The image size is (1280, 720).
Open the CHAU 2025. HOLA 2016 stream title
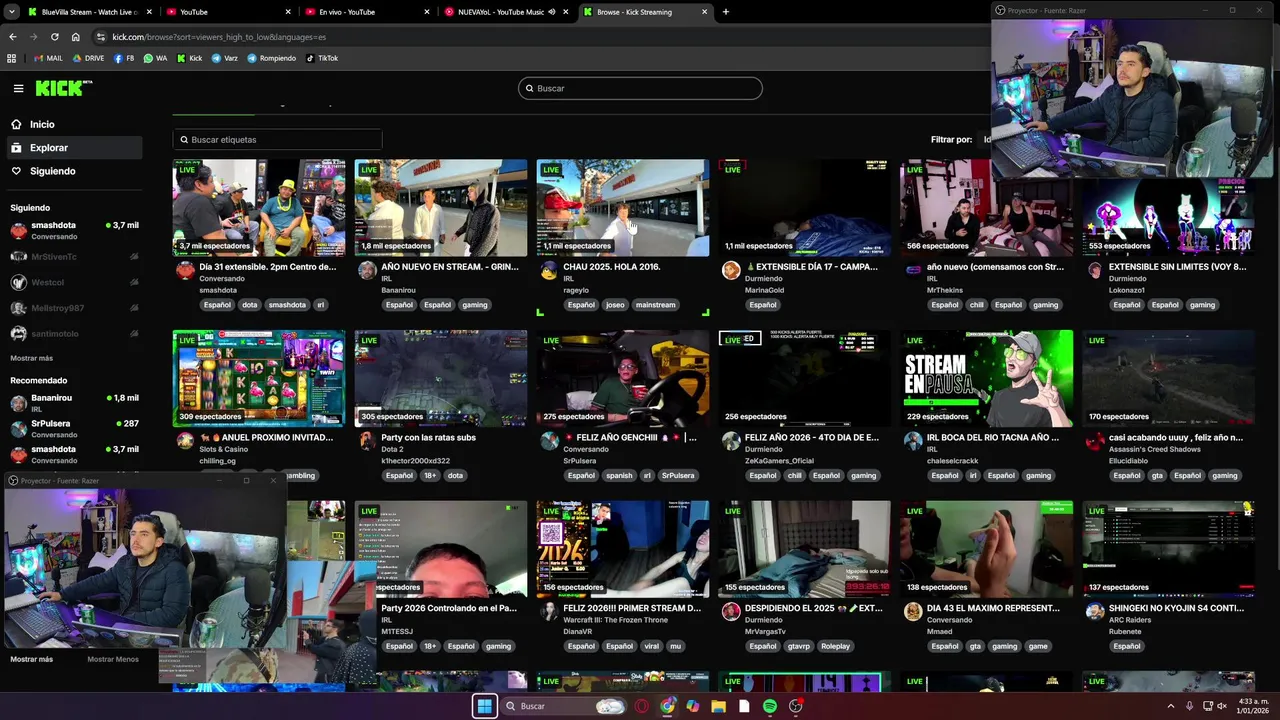point(612,267)
